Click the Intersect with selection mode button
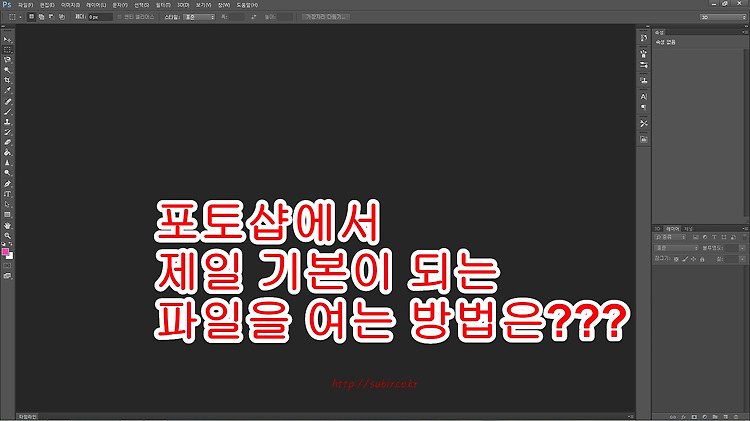The height and width of the screenshot is (421, 750). (x=62, y=17)
